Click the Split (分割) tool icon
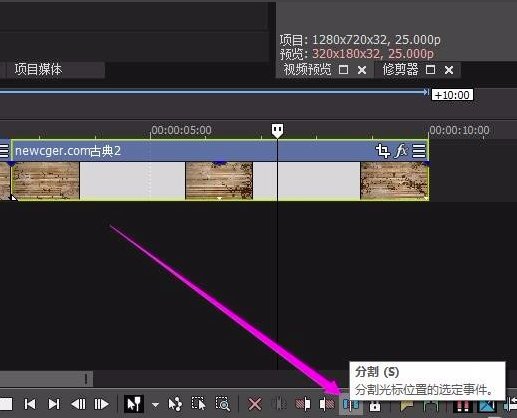Screen dimensions: 517x418 351,405
